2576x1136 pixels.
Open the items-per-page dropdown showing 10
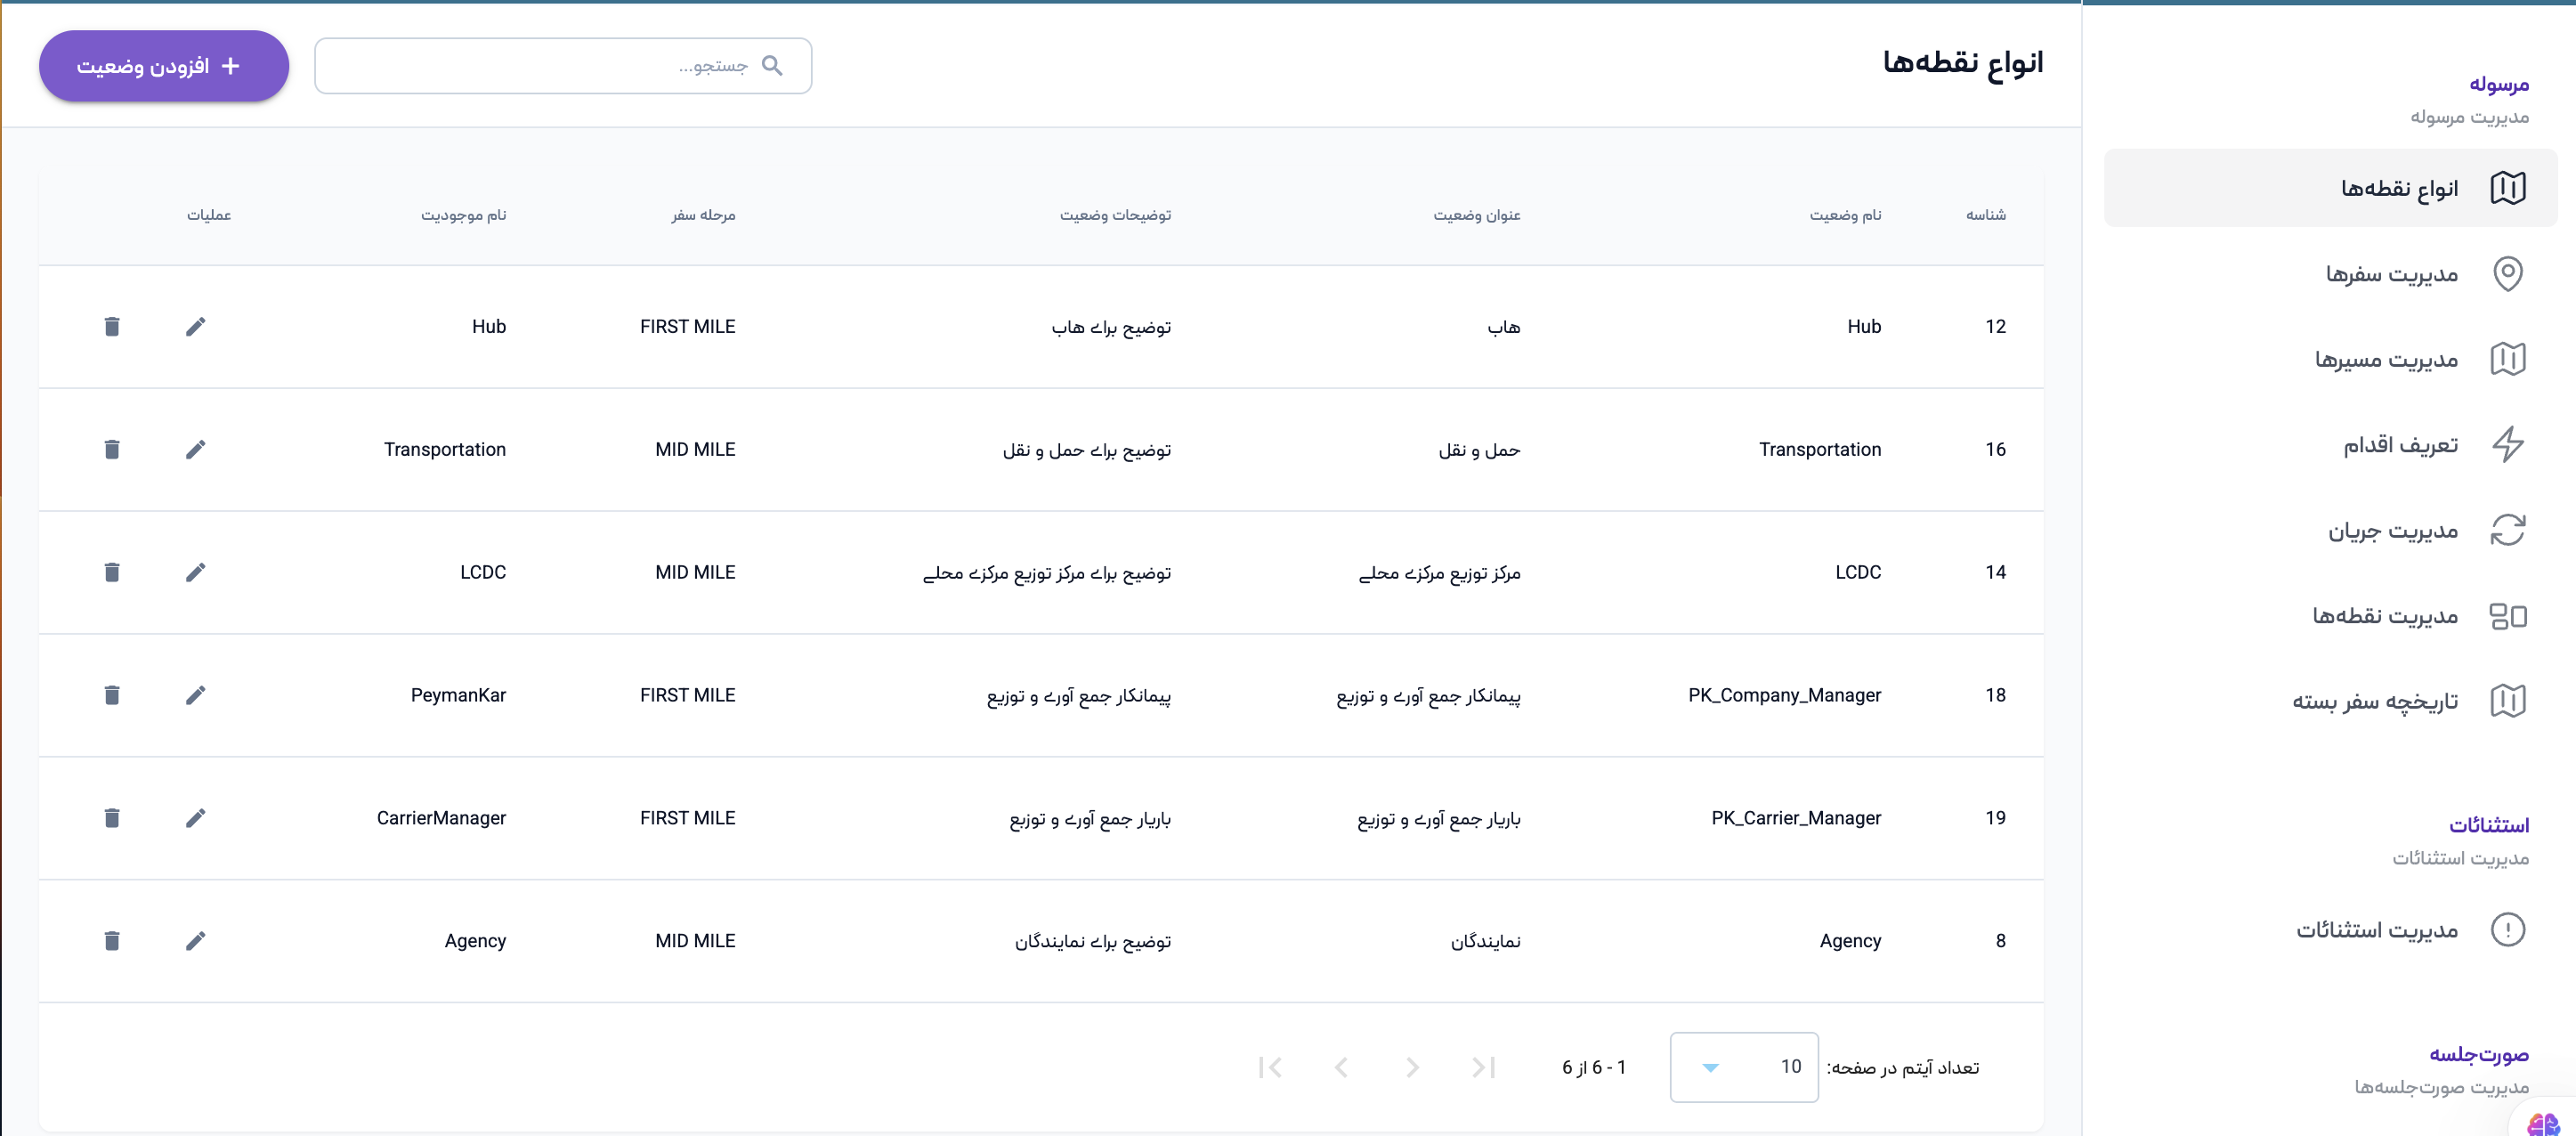point(1743,1067)
